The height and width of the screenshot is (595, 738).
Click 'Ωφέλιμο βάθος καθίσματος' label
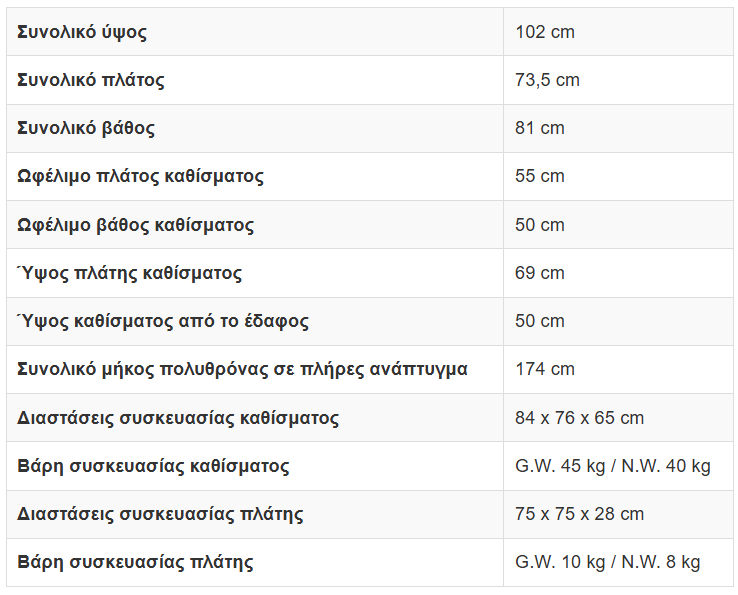coord(136,225)
